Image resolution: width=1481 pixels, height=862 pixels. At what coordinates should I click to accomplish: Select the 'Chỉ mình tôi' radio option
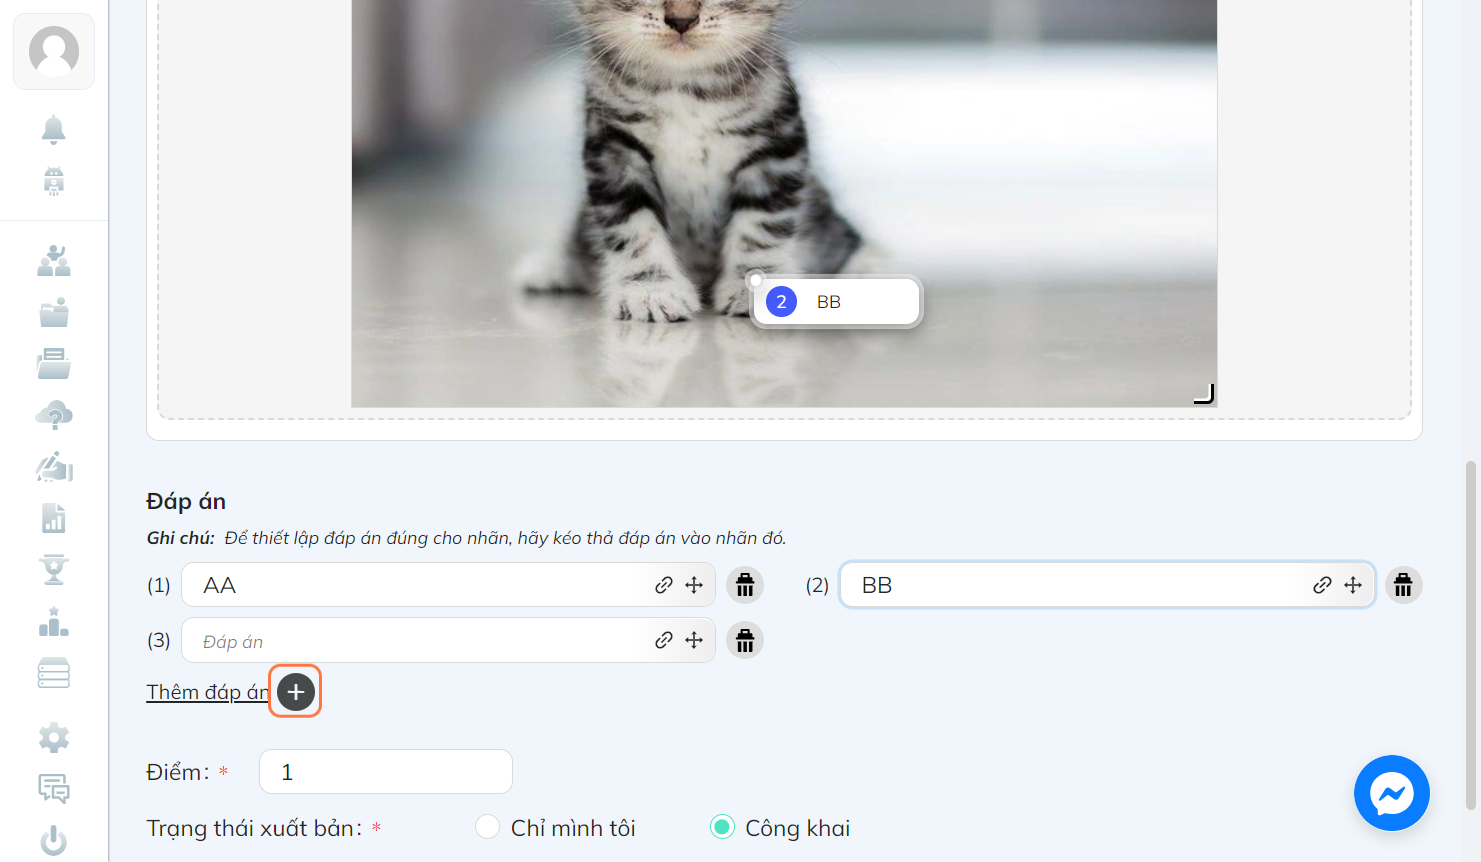pos(487,827)
